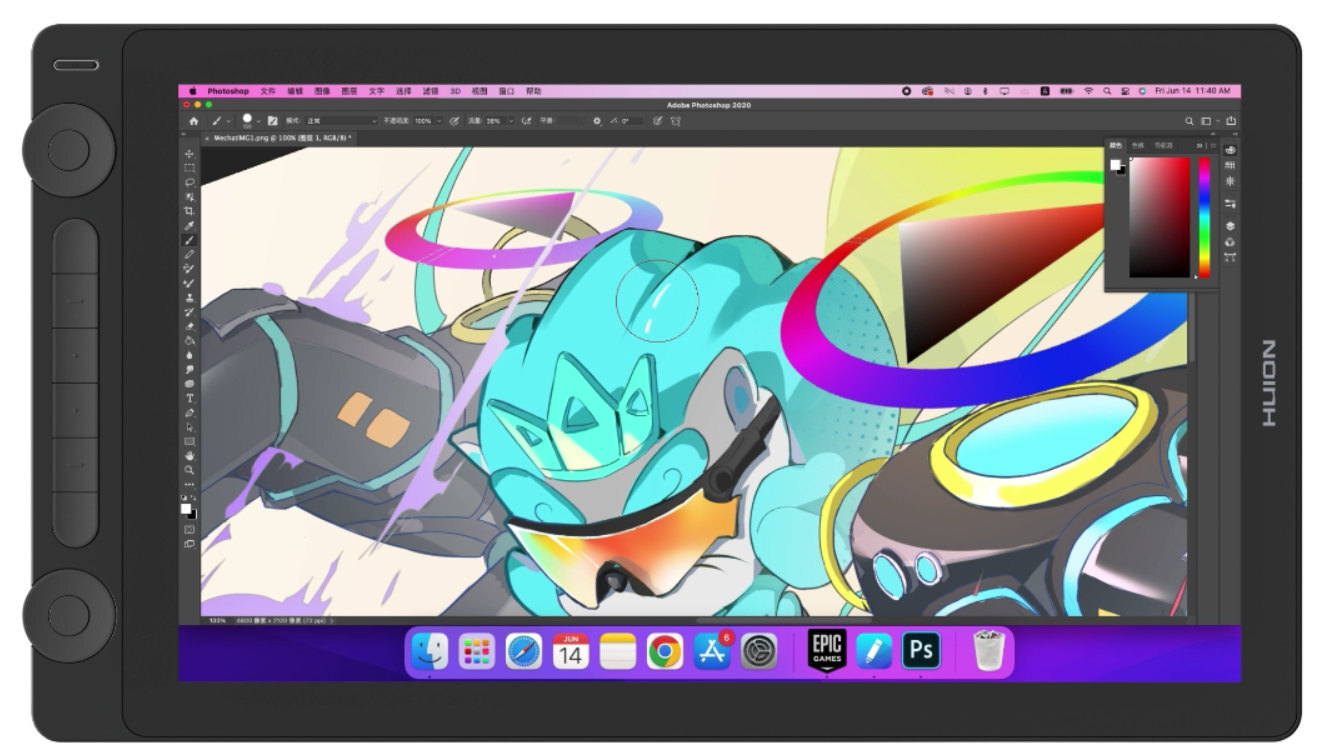Screen dimensions: 1325x752
Task: Go to the Photoshop Home screen
Action: 194,120
